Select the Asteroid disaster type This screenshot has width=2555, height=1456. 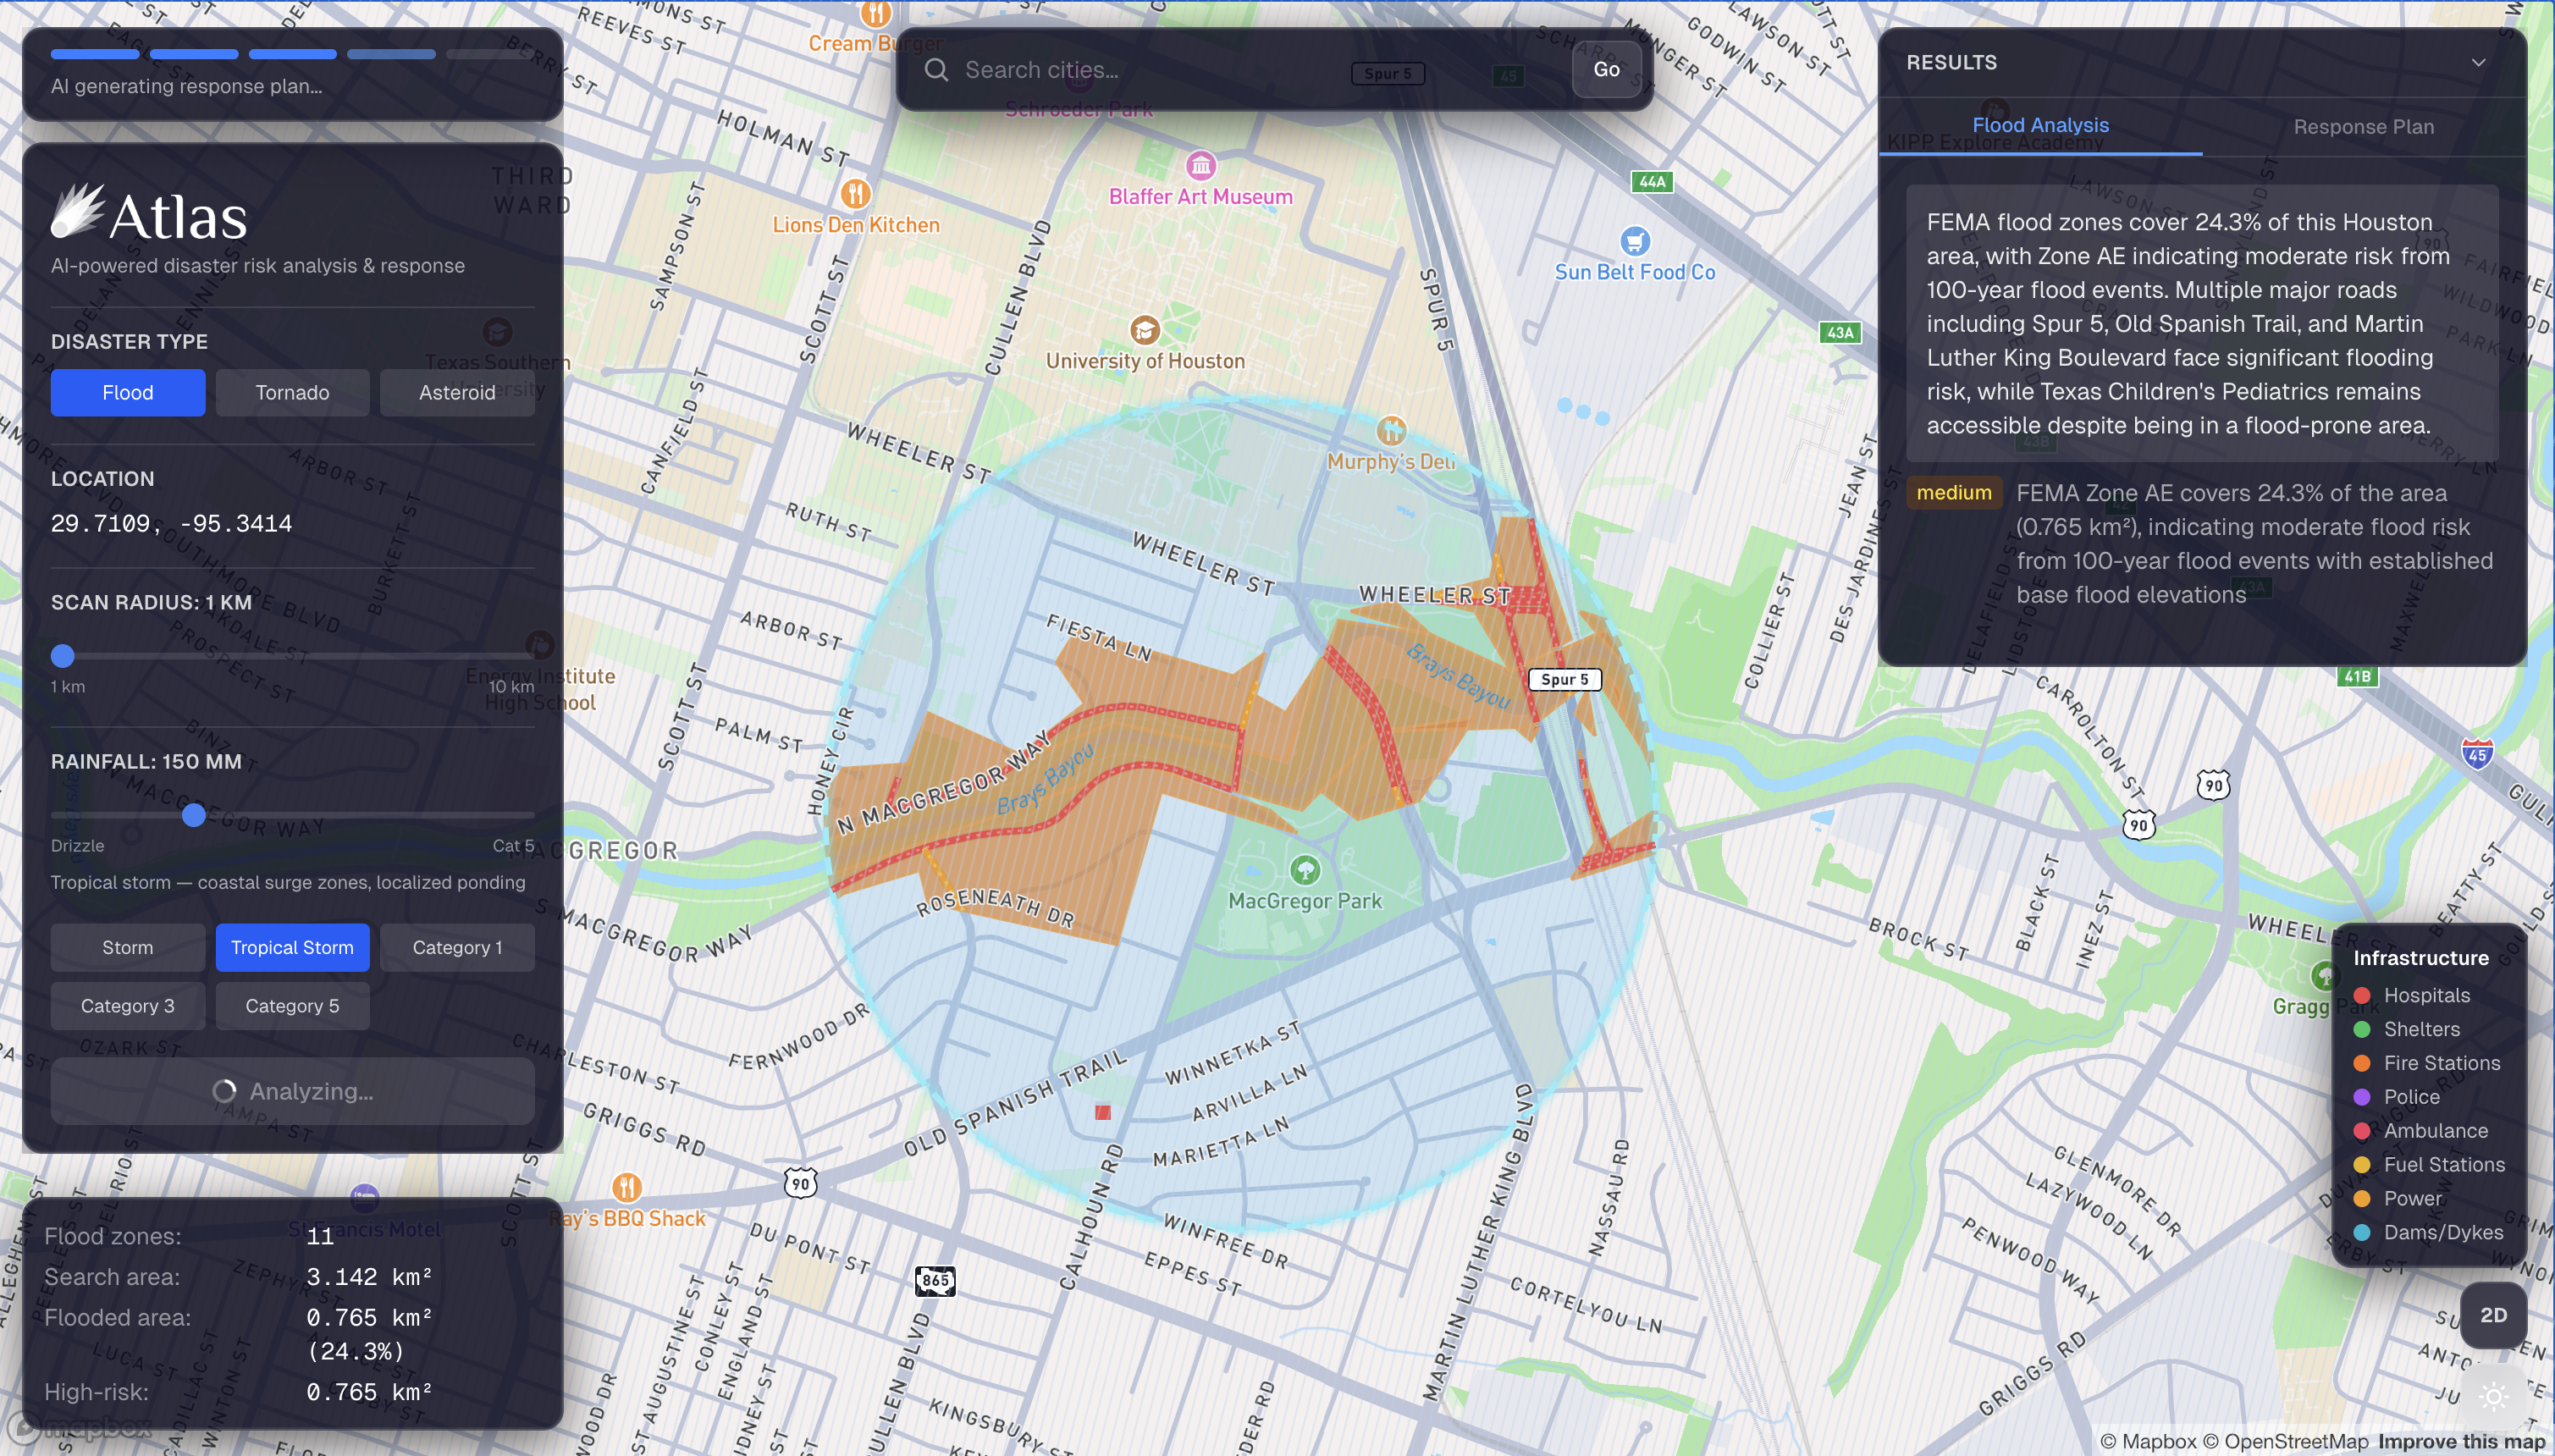coord(457,393)
